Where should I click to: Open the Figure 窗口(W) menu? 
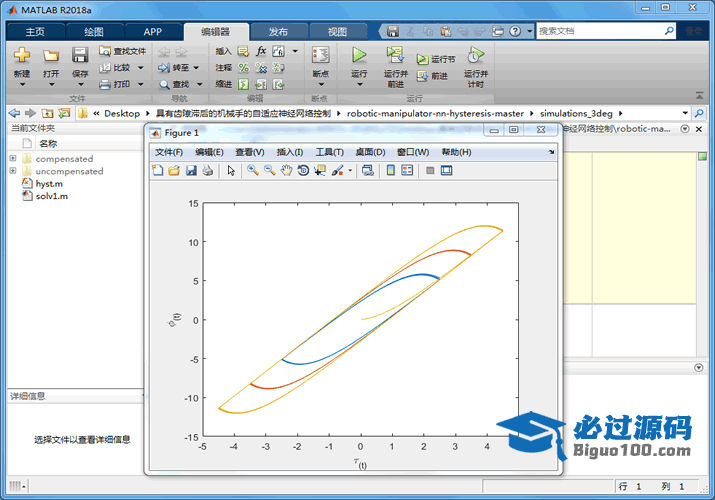pyautogui.click(x=413, y=152)
